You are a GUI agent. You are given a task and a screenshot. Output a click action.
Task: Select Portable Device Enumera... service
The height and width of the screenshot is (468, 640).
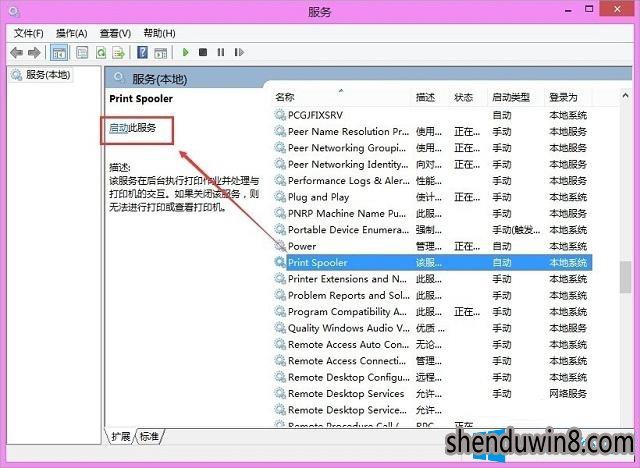pyautogui.click(x=433, y=230)
